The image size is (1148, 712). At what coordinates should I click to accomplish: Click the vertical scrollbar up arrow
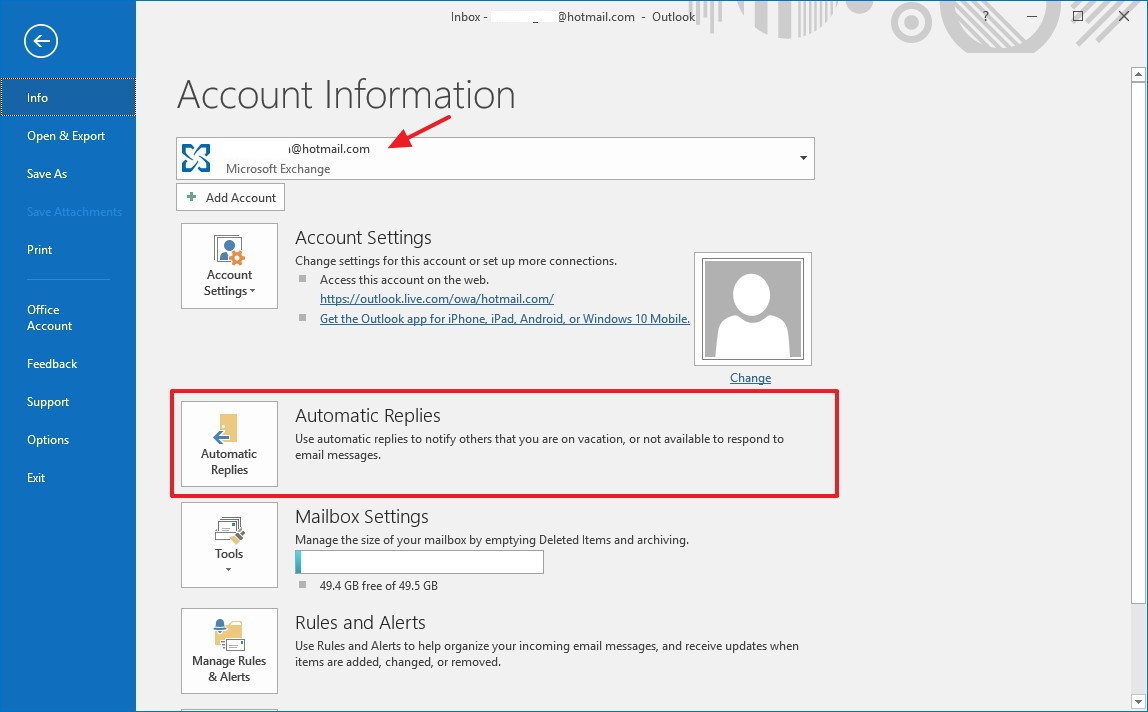[x=1138, y=74]
